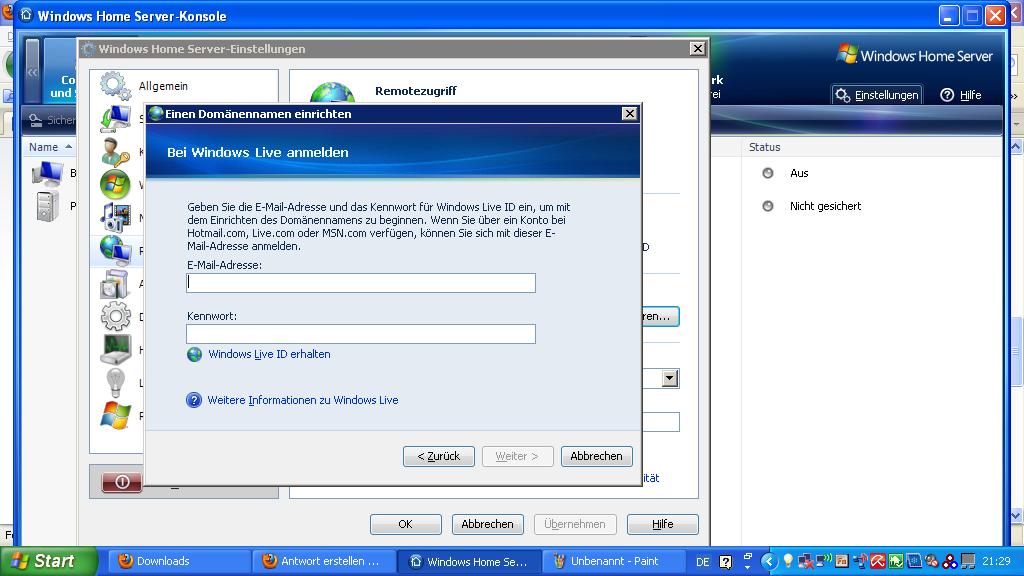1024x576 pixels.
Task: Click the globe icon beside Windows Live ID erhalten
Action: (195, 354)
